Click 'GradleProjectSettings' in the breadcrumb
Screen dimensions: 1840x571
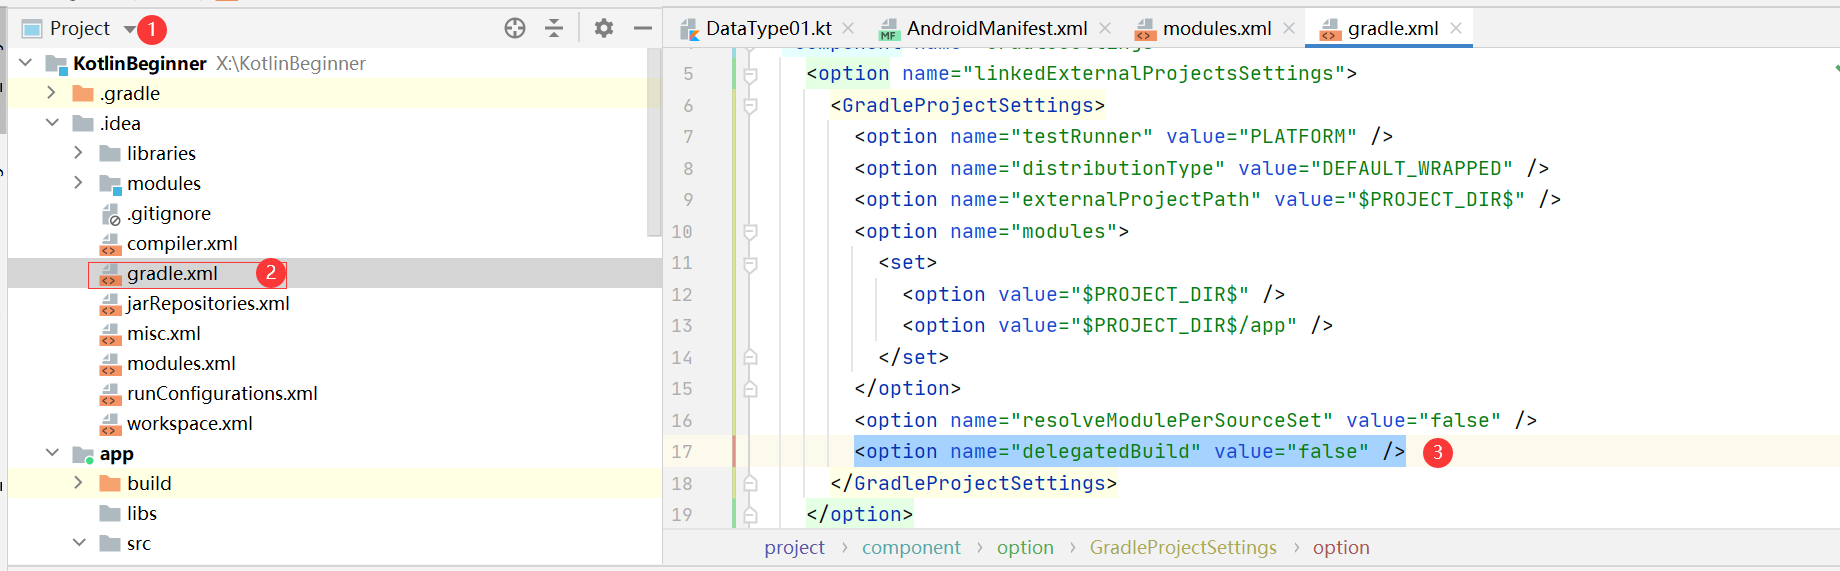pos(1183,548)
